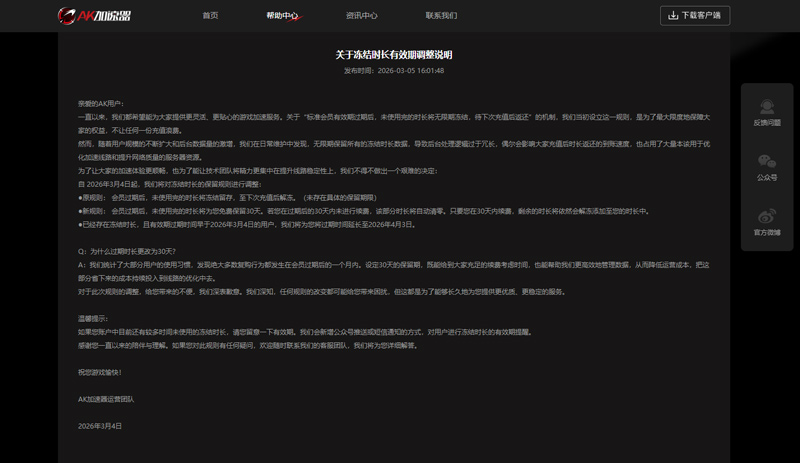The width and height of the screenshot is (800, 463).
Task: Click the publish time 2026-03-05 16:01:48
Action: pos(411,71)
